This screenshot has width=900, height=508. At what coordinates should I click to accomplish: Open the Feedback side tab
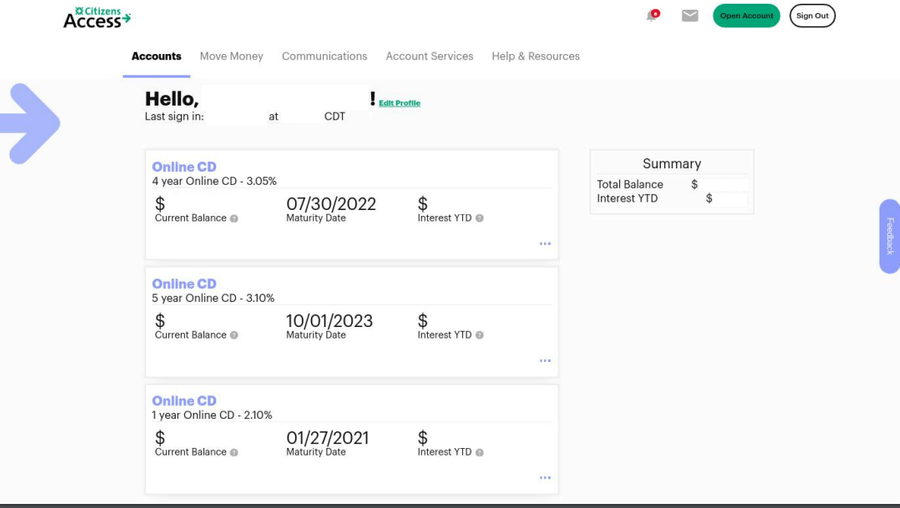coord(889,236)
